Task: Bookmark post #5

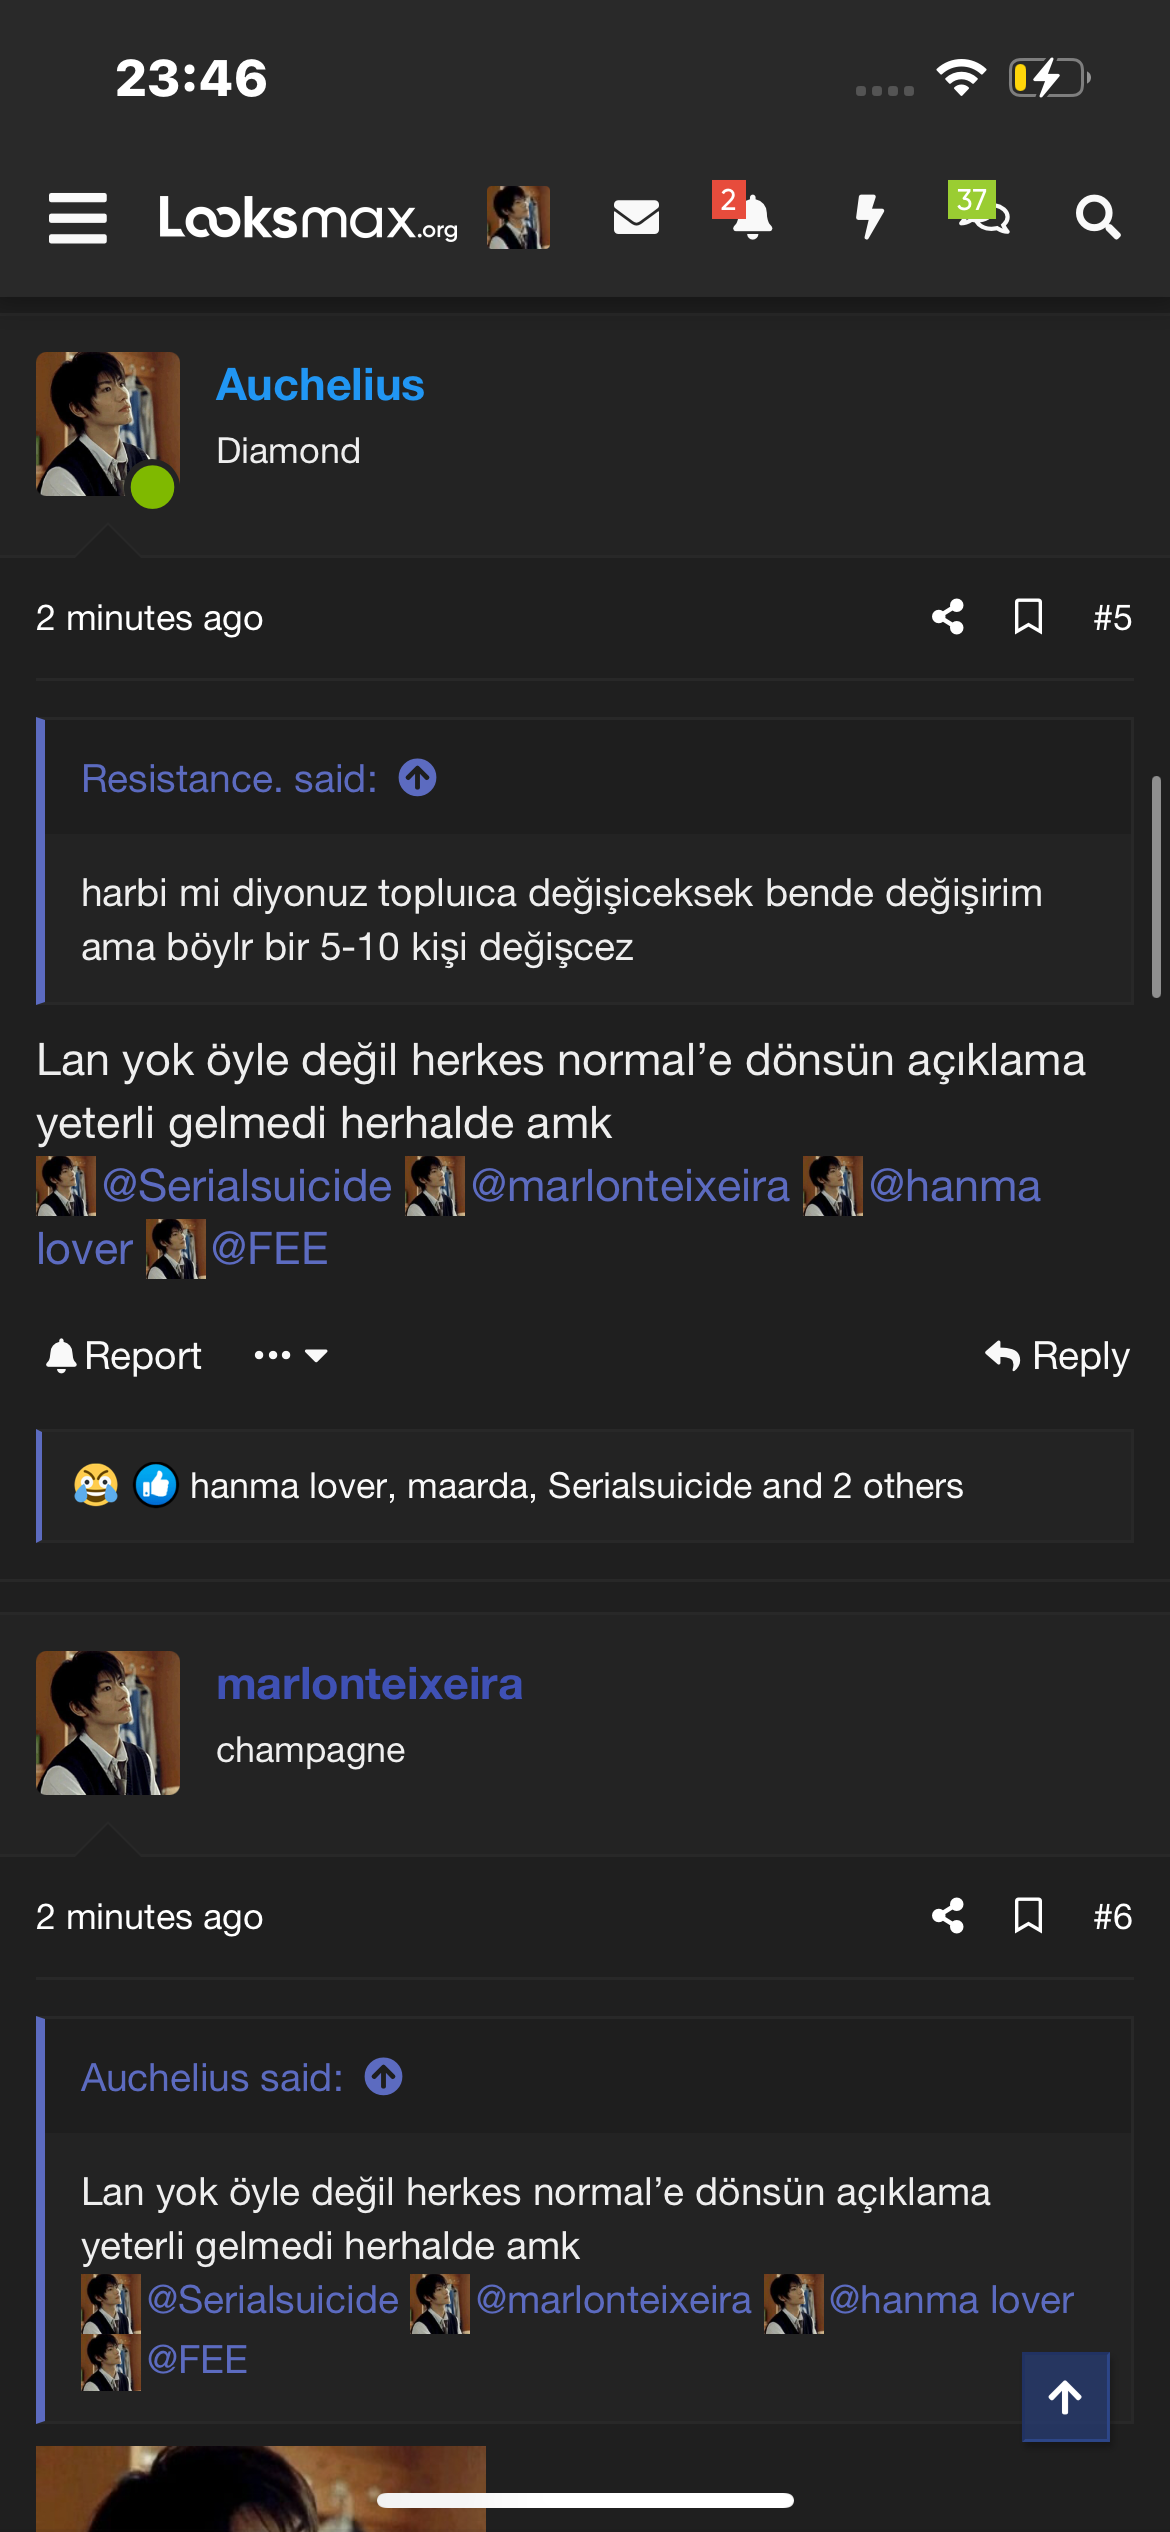Action: pos(1028,617)
